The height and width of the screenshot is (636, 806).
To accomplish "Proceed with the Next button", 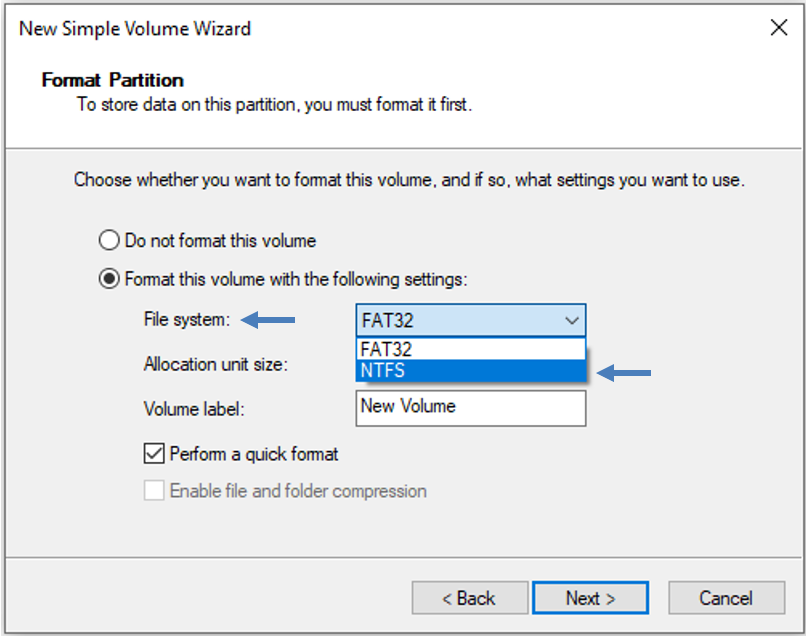I will (590, 598).
